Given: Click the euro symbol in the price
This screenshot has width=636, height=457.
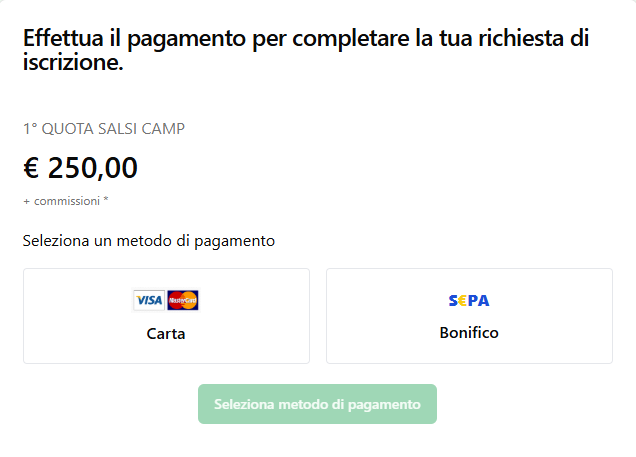Looking at the screenshot, I should pyautogui.click(x=31, y=169).
